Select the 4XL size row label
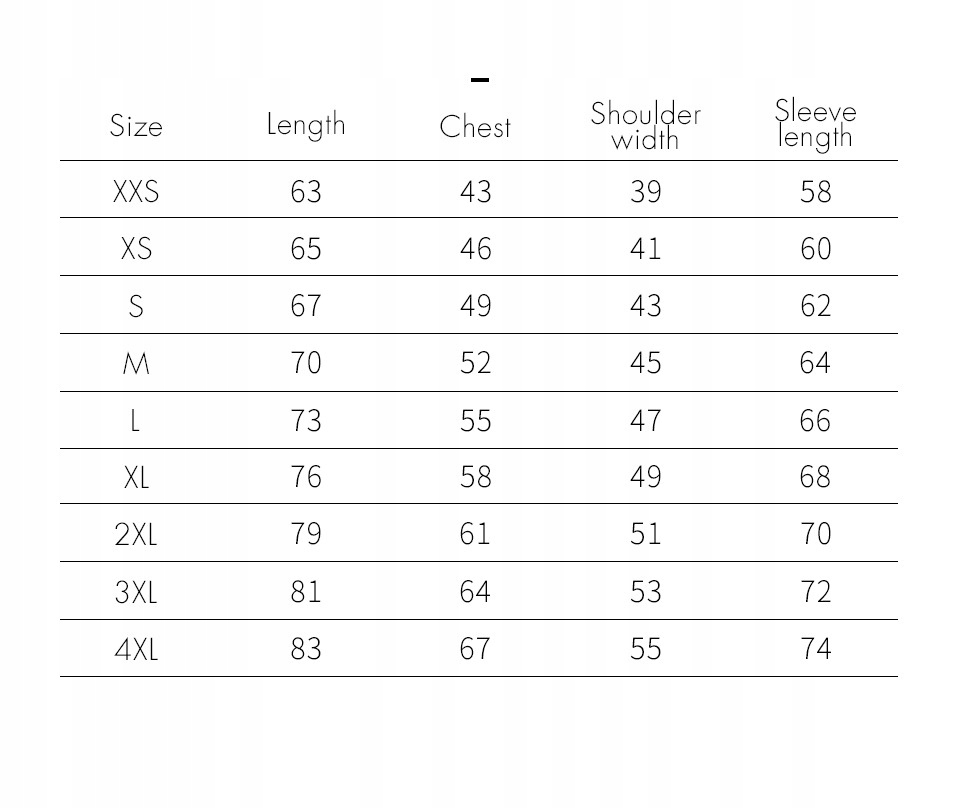Viewport: 960px width, 808px height. click(x=136, y=649)
